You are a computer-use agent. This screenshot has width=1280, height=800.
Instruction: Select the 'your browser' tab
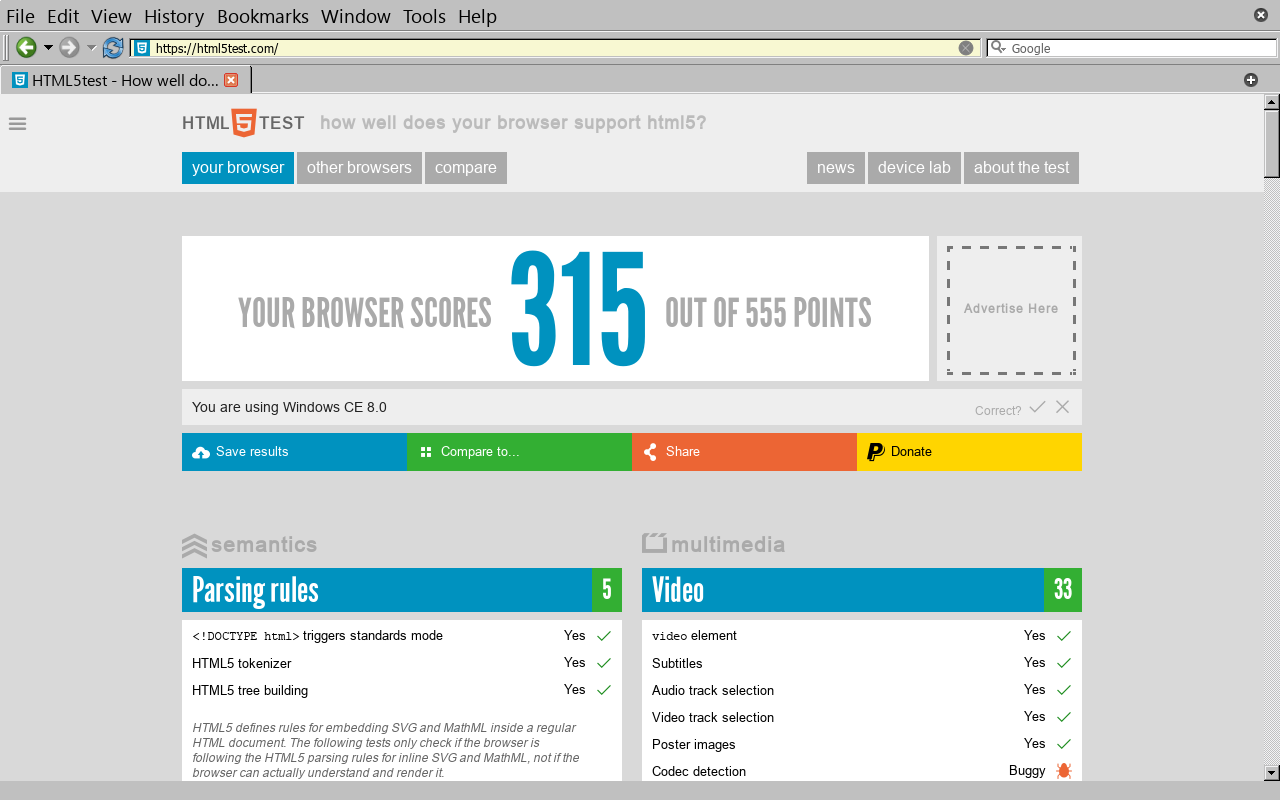(238, 168)
